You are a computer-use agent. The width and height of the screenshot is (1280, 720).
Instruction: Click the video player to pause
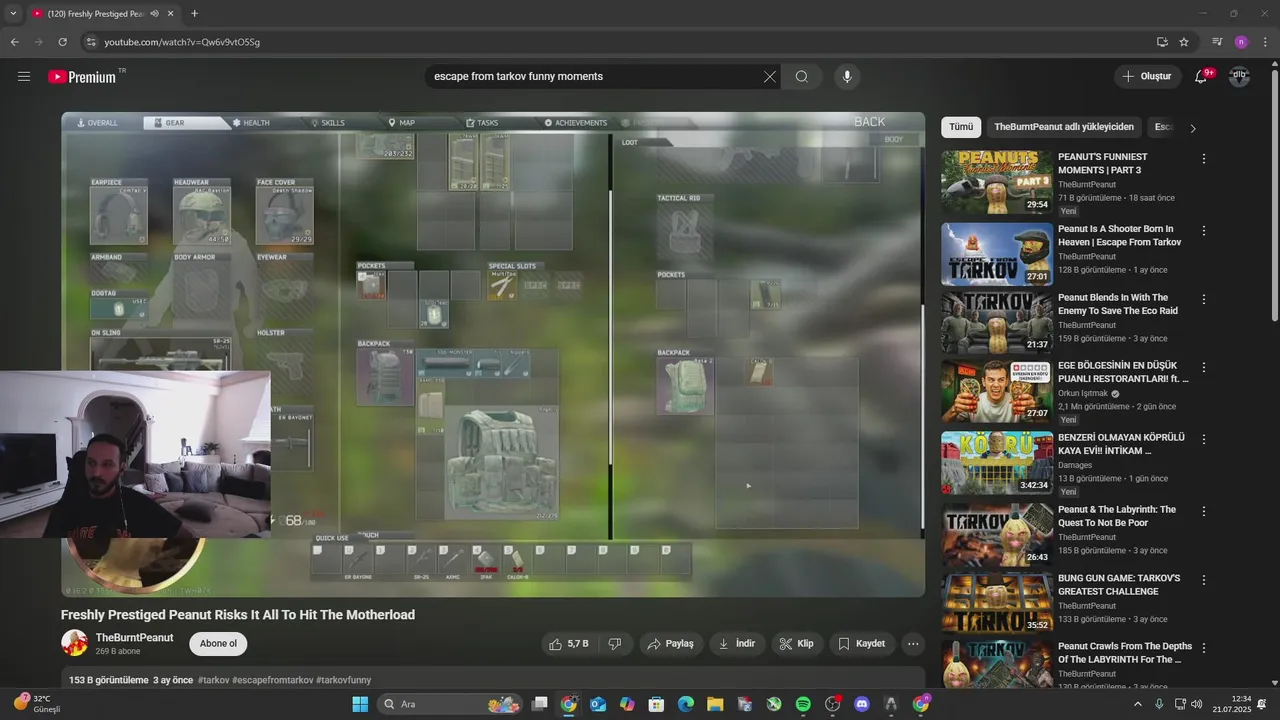(493, 354)
